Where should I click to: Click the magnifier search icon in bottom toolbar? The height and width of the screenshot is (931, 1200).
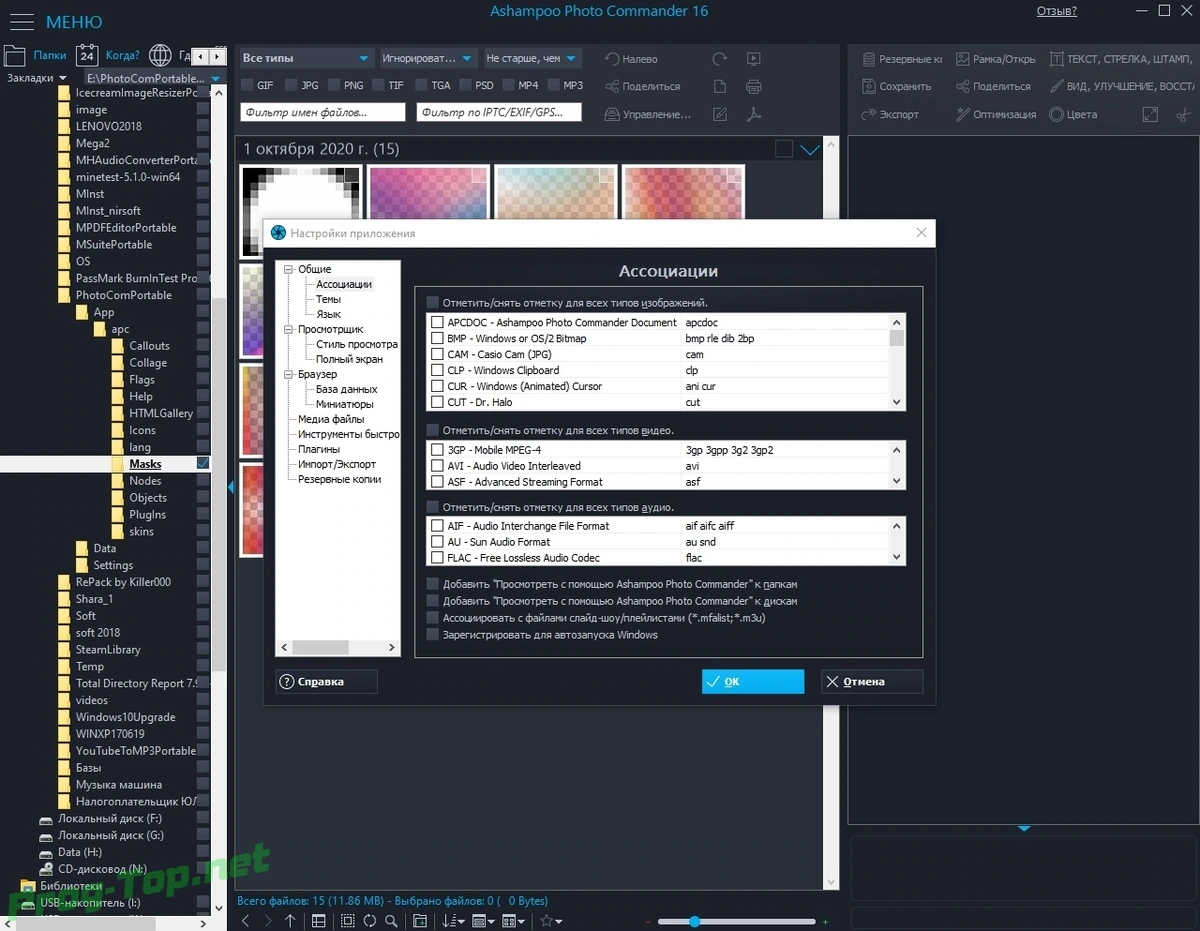click(x=391, y=921)
